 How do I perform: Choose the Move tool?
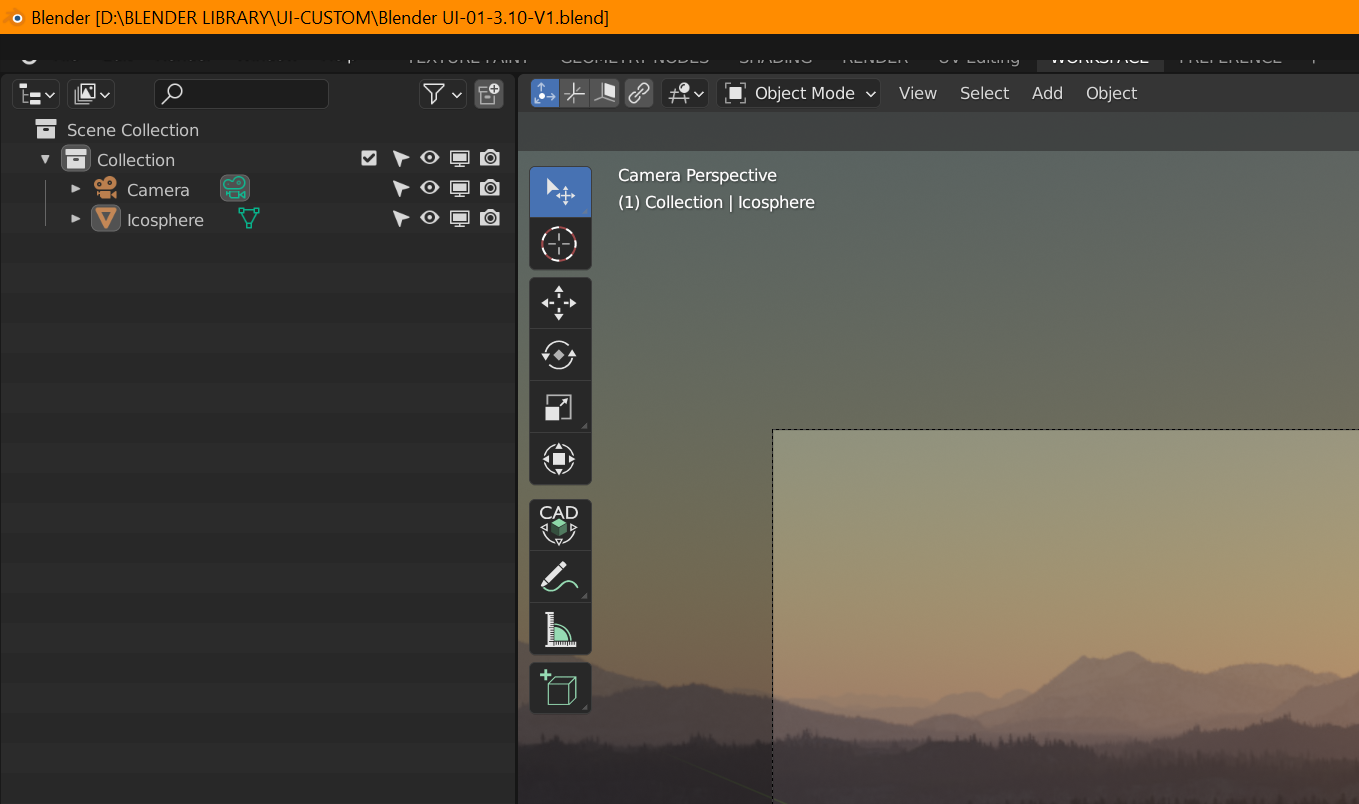click(560, 303)
